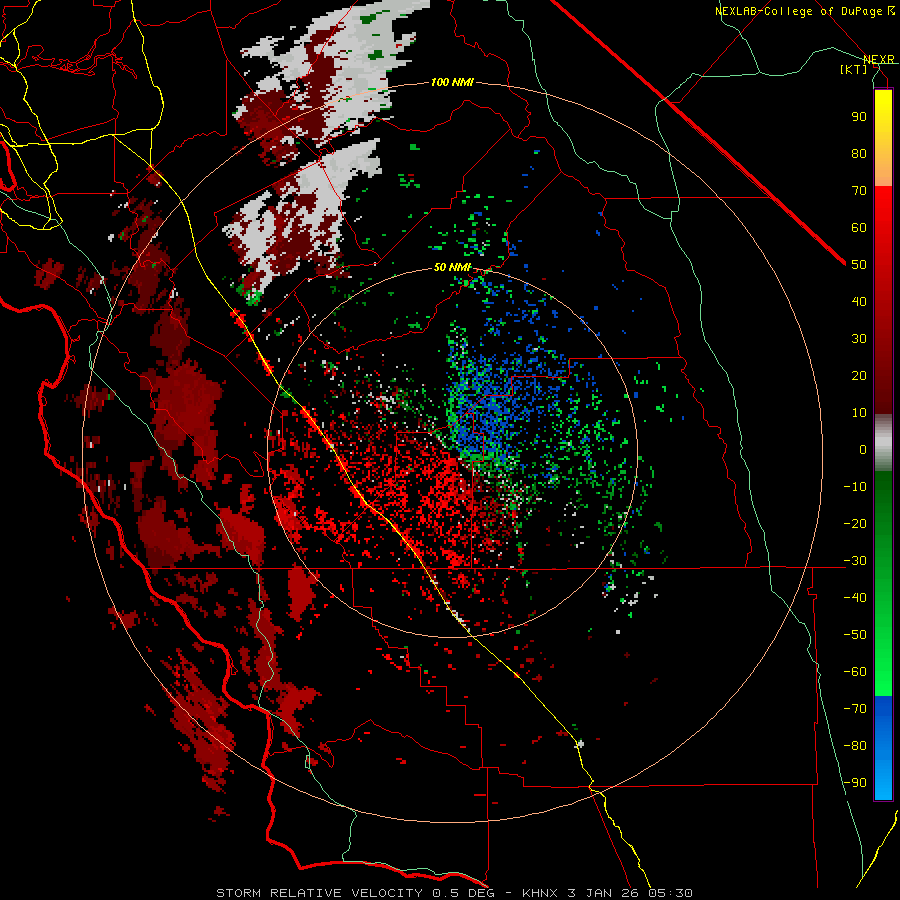Click the 10 value on velocity scale
The image size is (900, 900).
pyautogui.click(x=859, y=413)
